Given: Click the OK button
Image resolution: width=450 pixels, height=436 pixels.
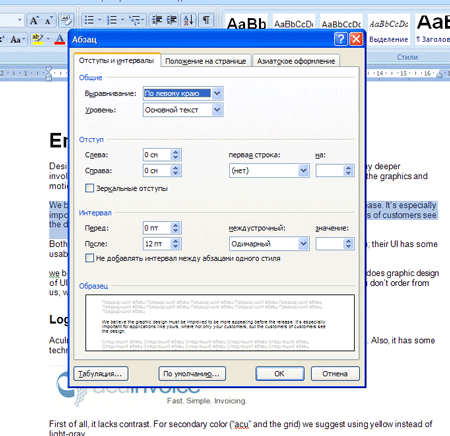Looking at the screenshot, I should (280, 374).
